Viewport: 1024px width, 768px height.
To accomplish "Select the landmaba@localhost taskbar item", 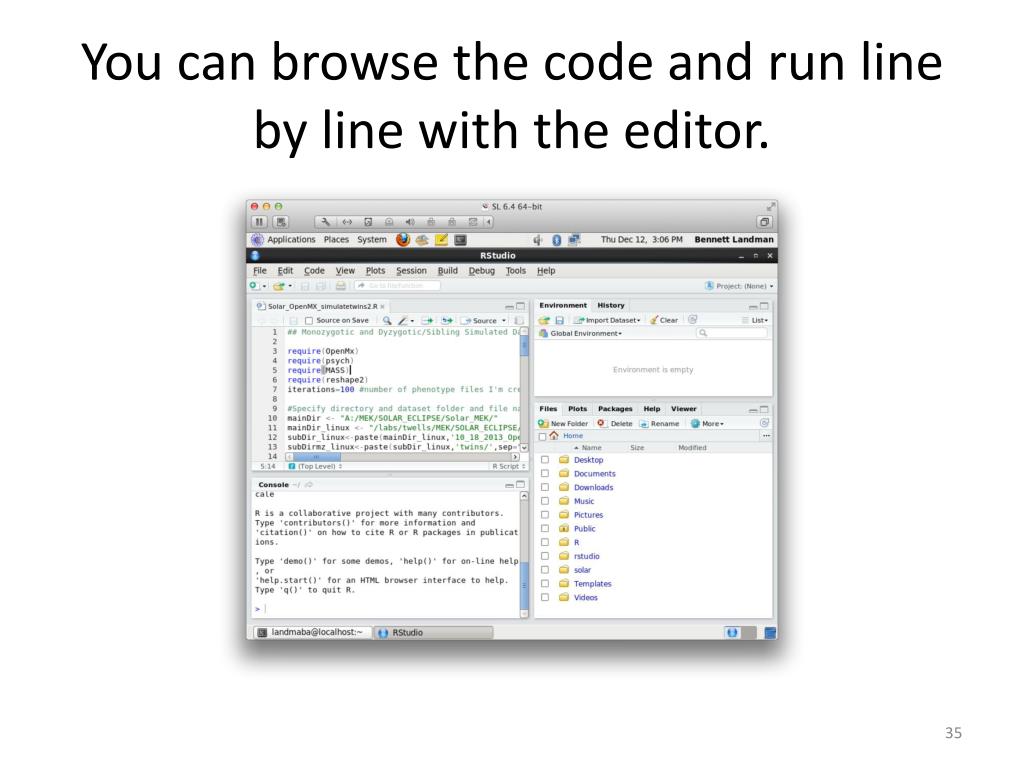I will (x=312, y=632).
